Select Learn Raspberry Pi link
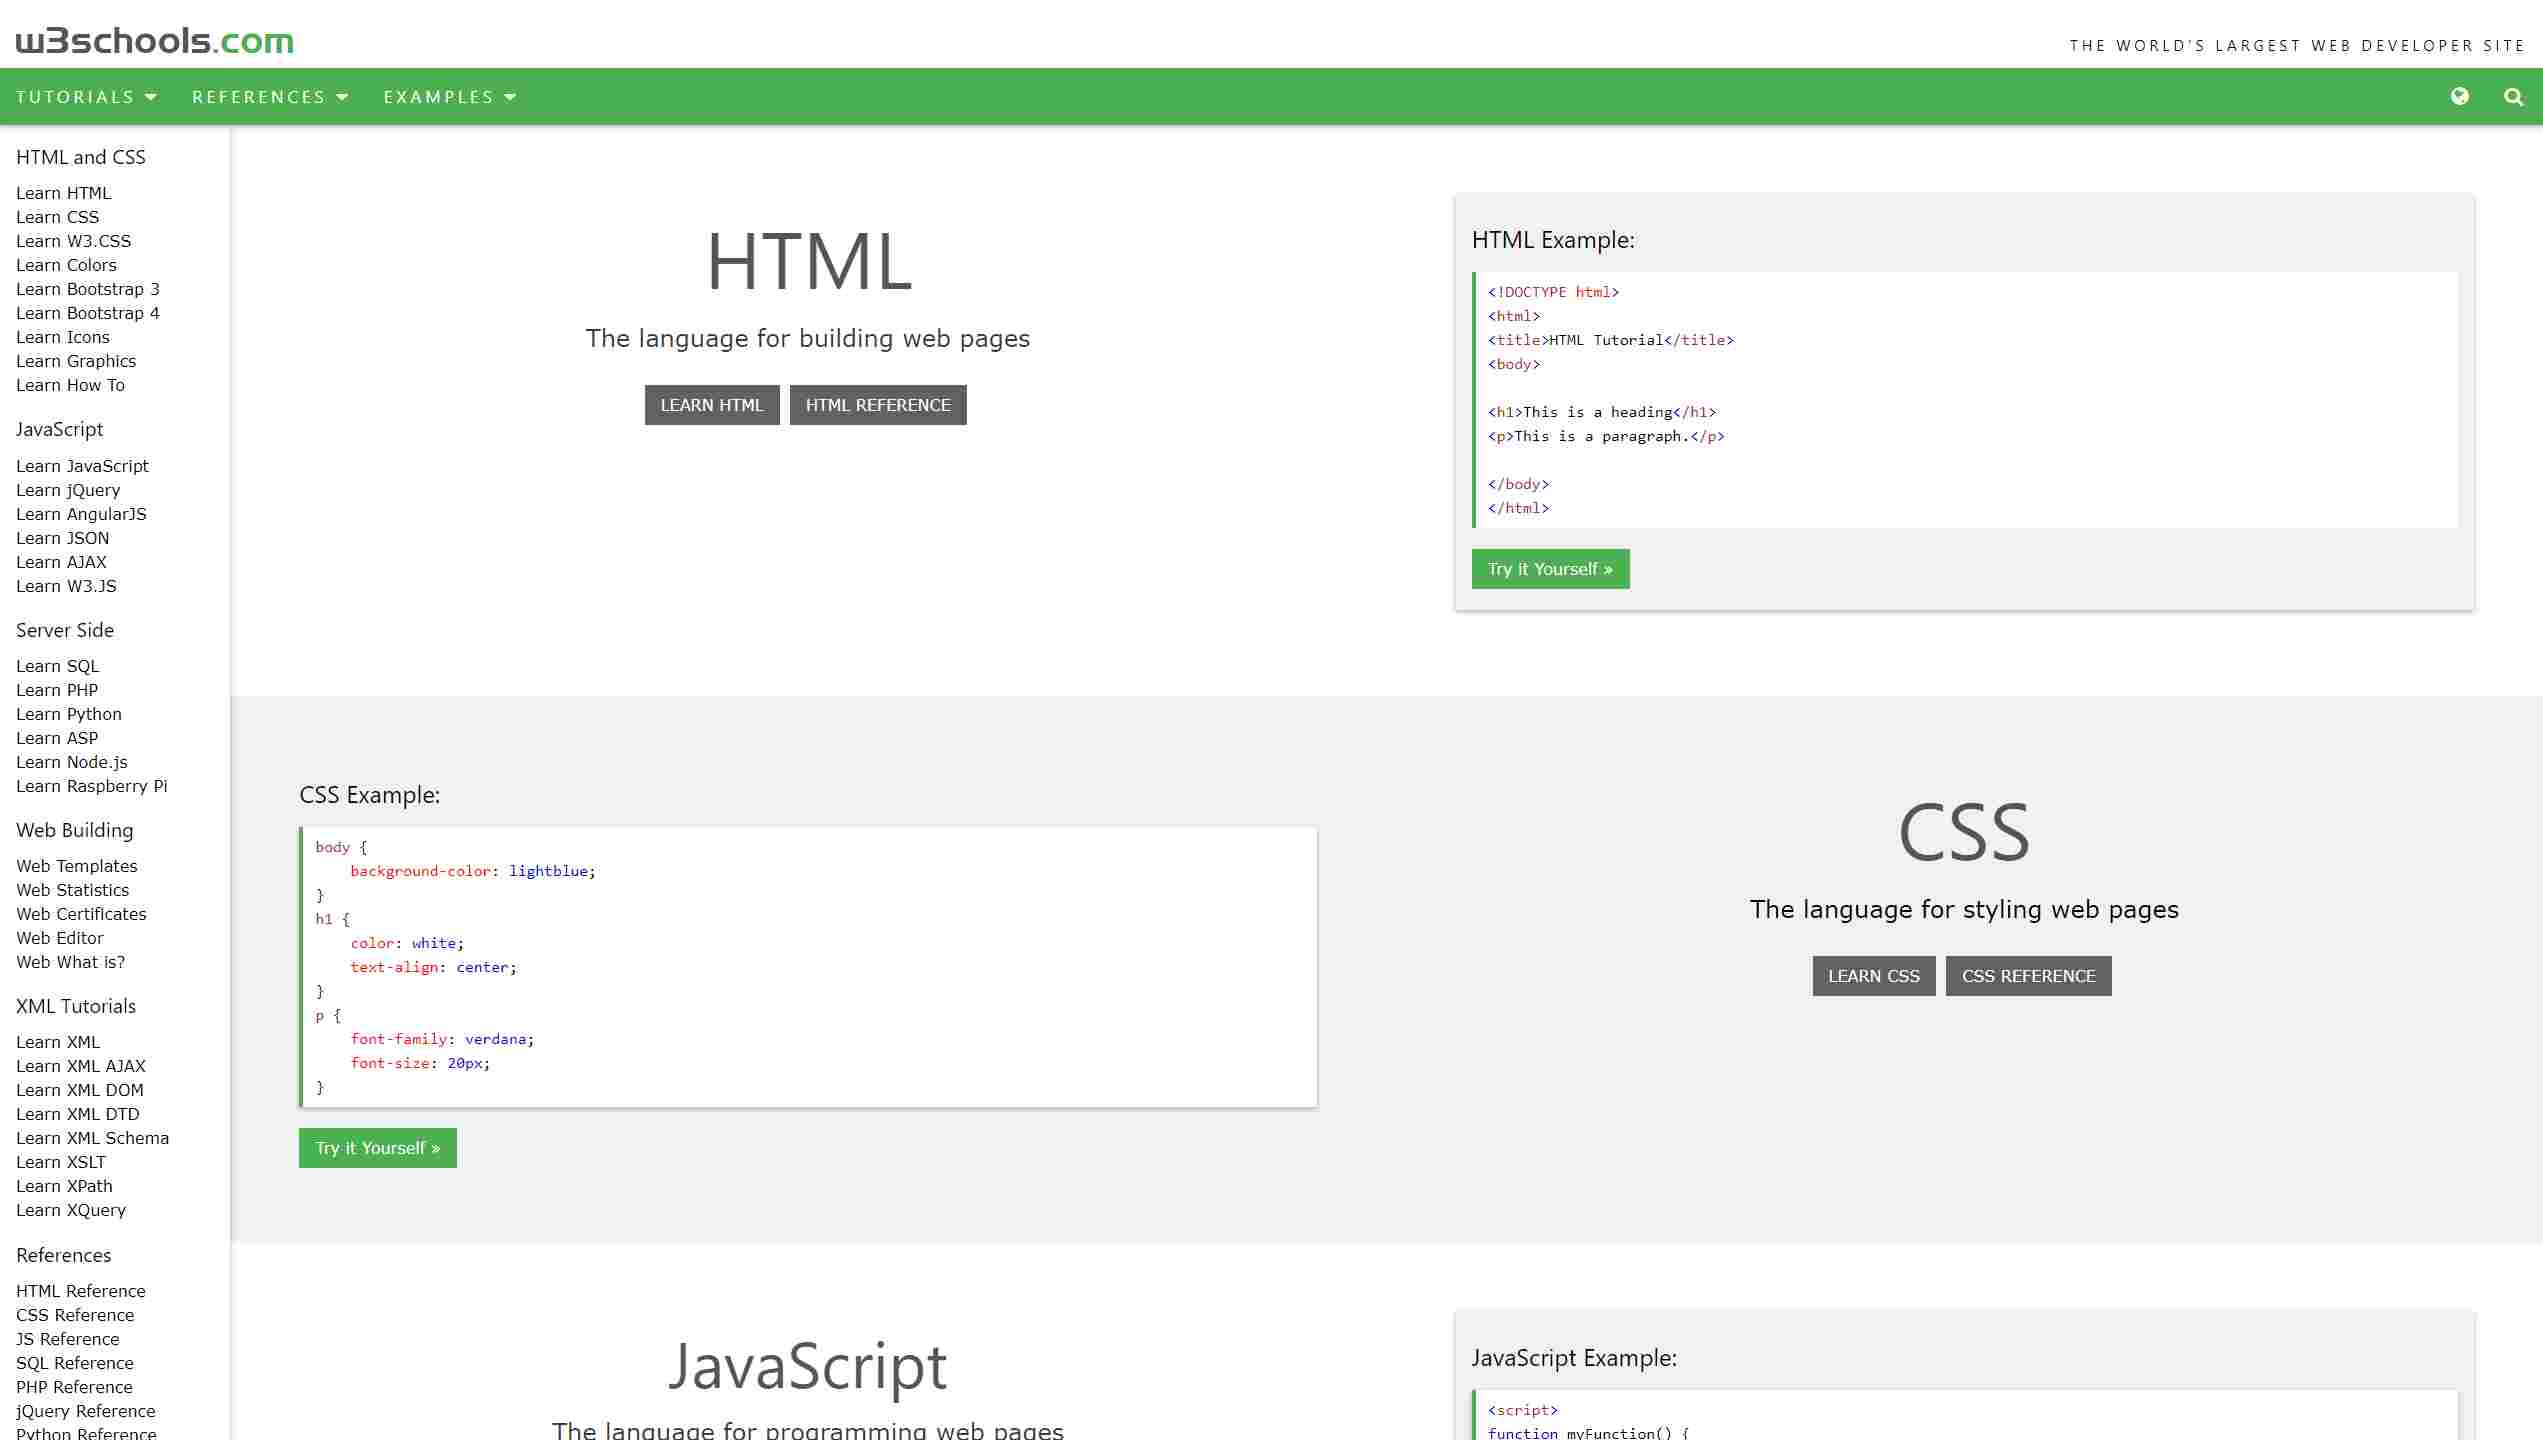 [92, 786]
